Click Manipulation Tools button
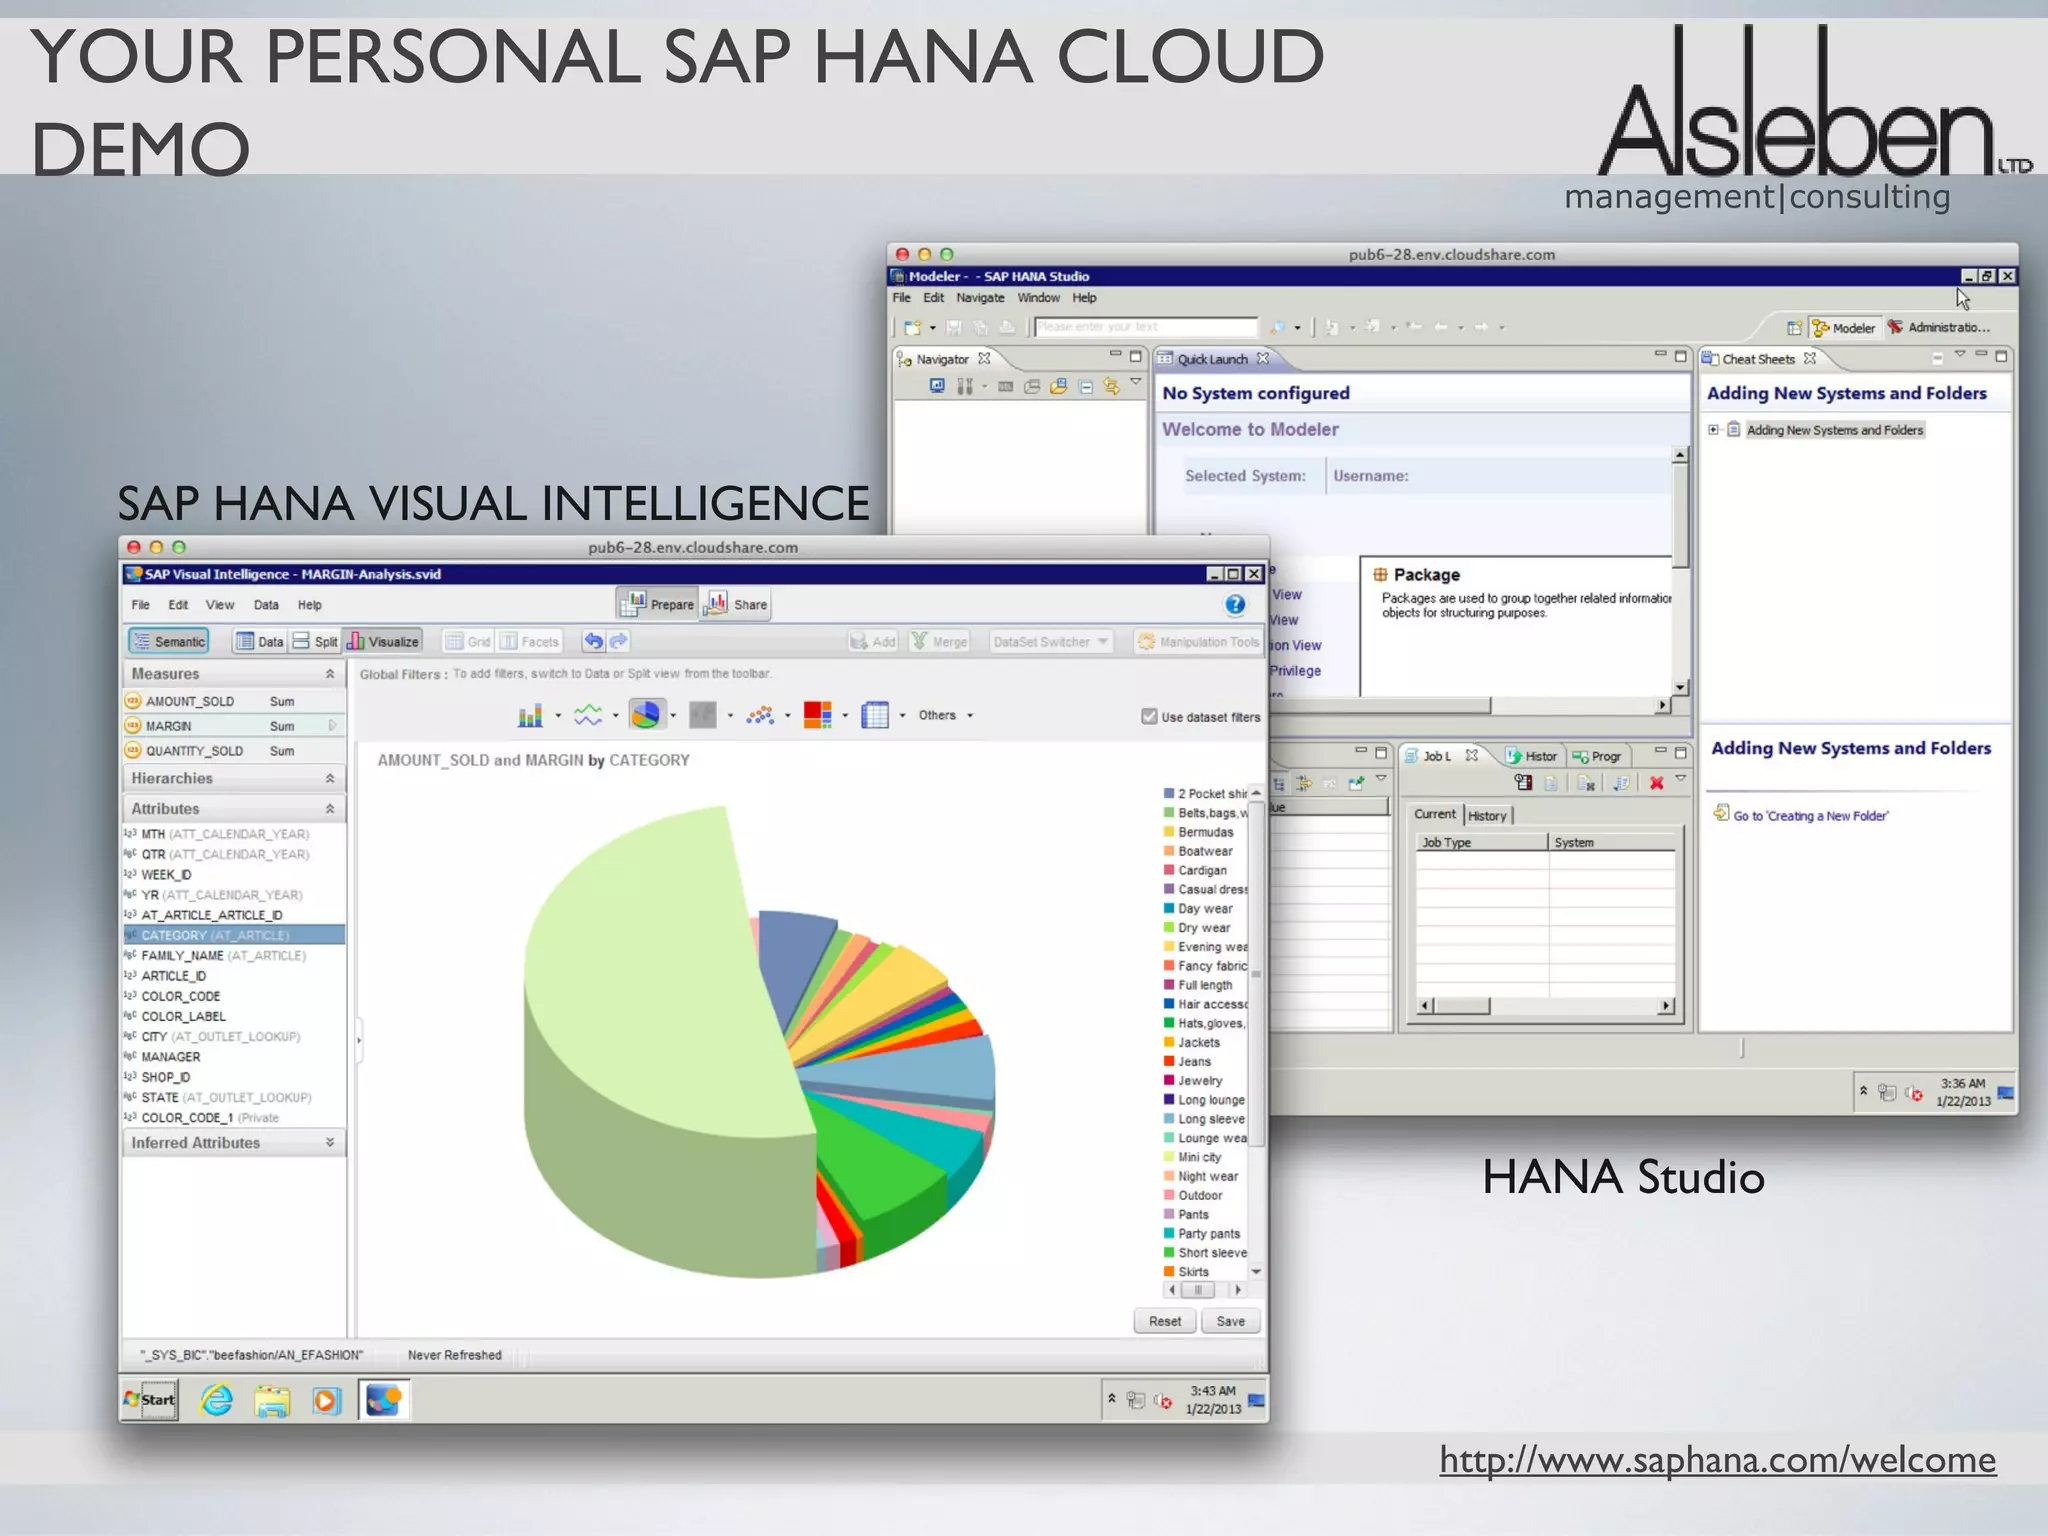This screenshot has height=1536, width=2048. point(1199,642)
